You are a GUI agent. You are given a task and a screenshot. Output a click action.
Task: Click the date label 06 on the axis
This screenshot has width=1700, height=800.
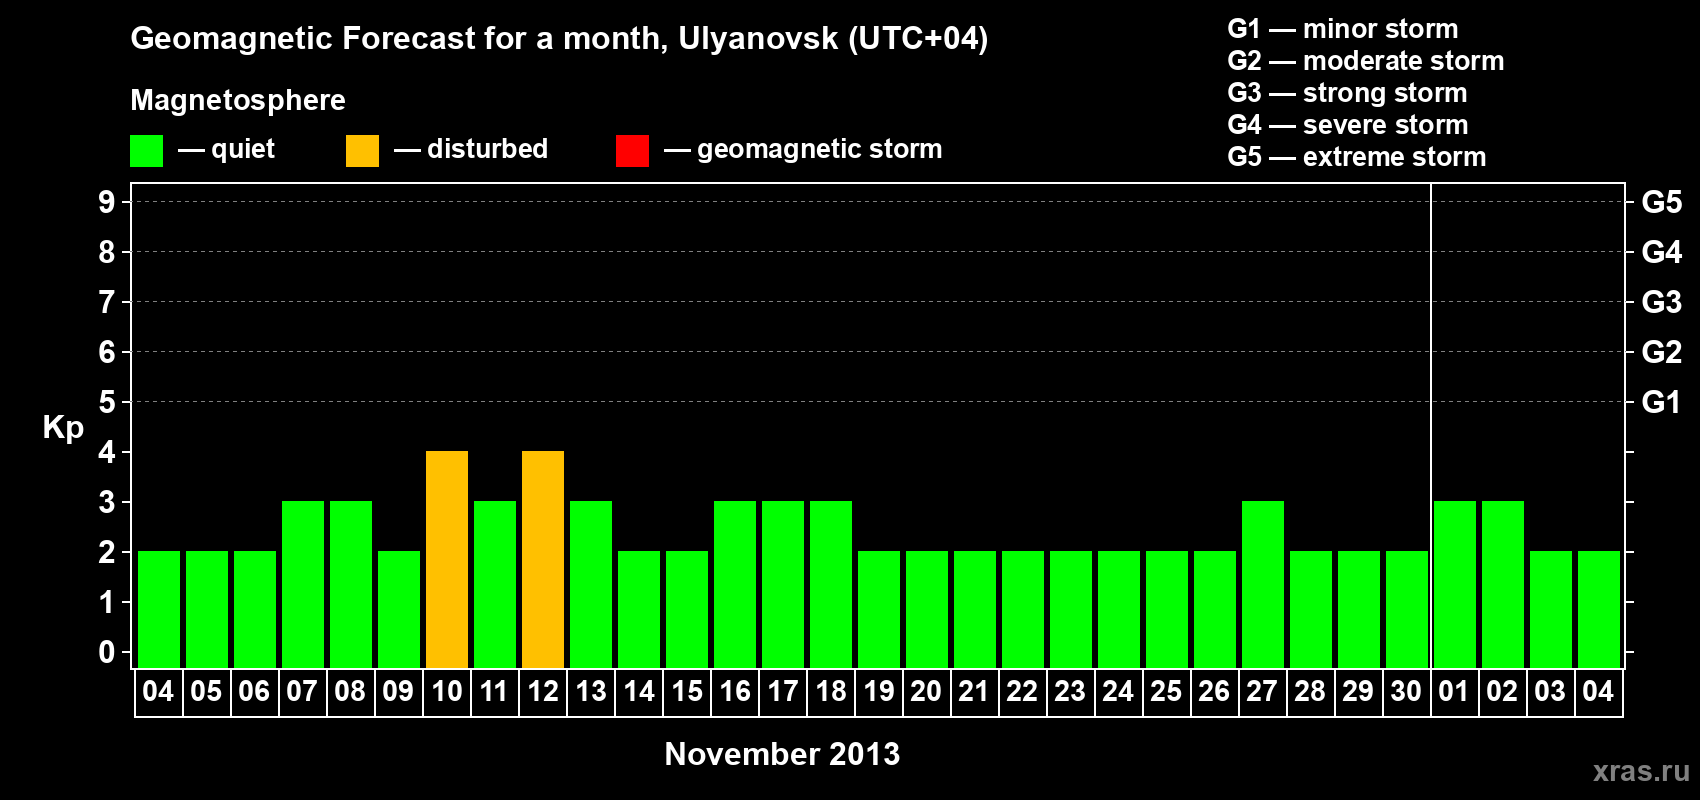click(x=254, y=692)
